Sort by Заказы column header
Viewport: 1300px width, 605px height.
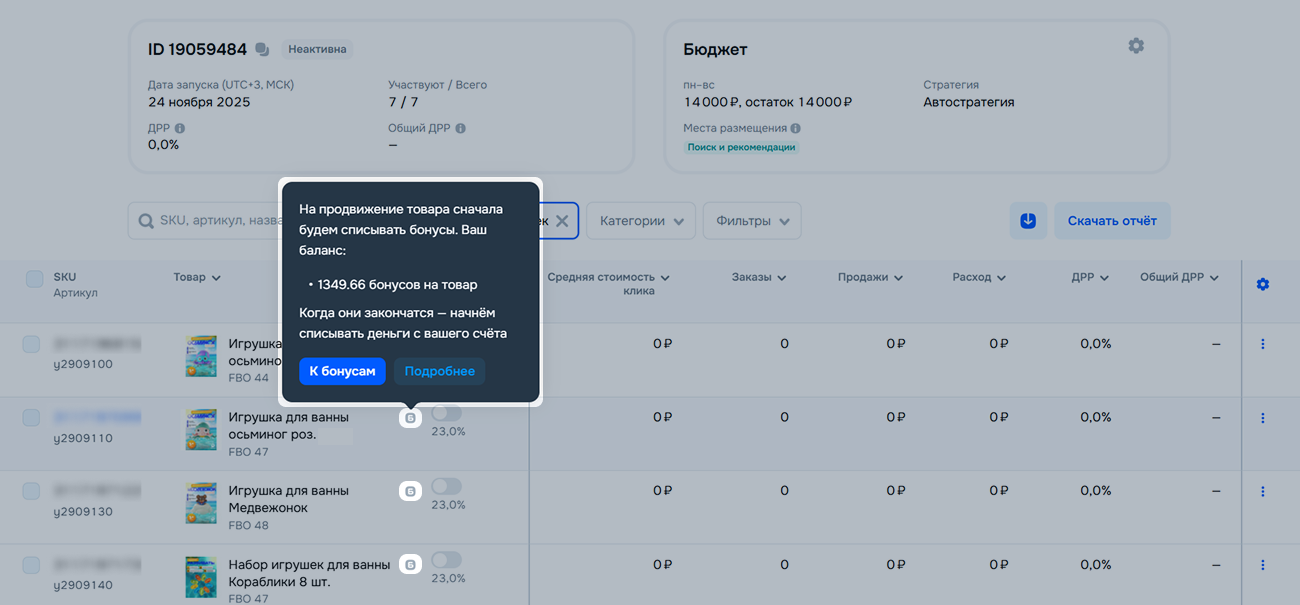pos(758,277)
